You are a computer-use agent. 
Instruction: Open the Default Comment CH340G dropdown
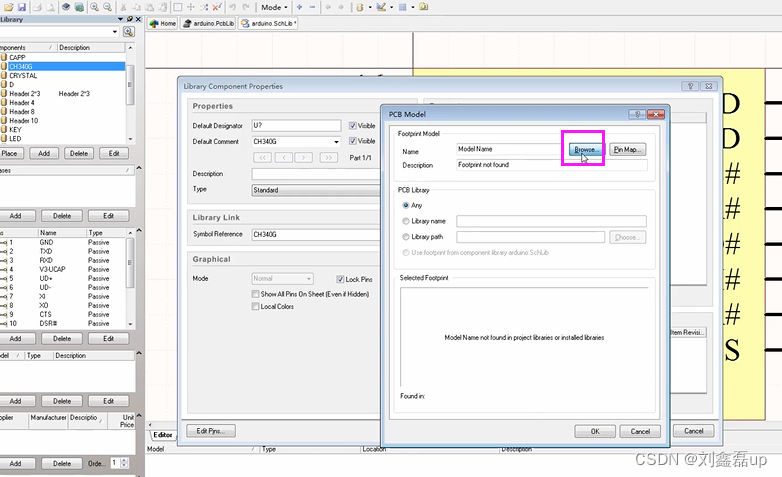tap(336, 142)
